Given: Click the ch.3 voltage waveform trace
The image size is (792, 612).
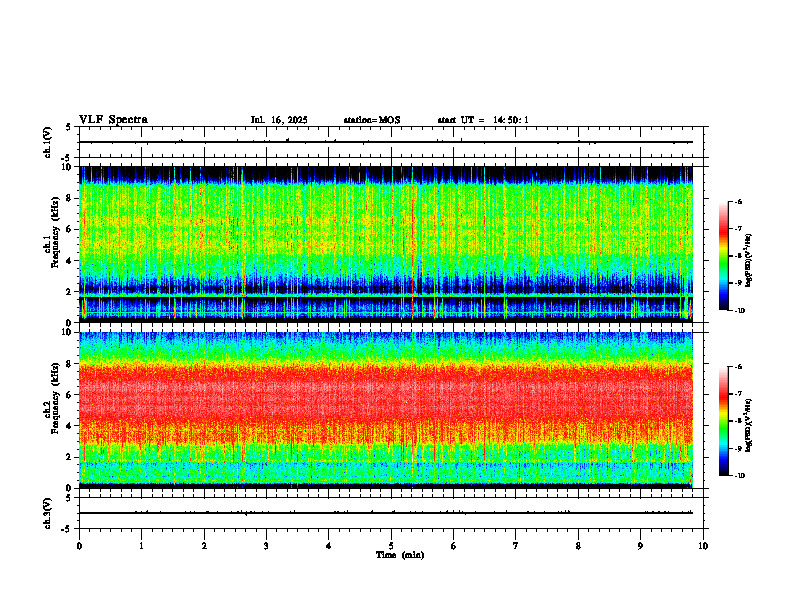Looking at the screenshot, I should (386, 513).
